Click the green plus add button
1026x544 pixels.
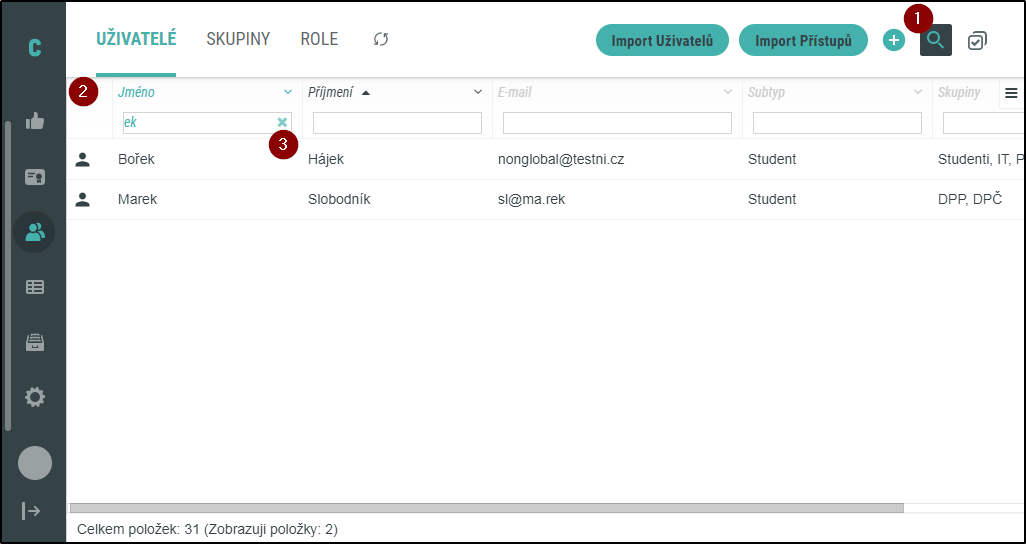coord(894,41)
